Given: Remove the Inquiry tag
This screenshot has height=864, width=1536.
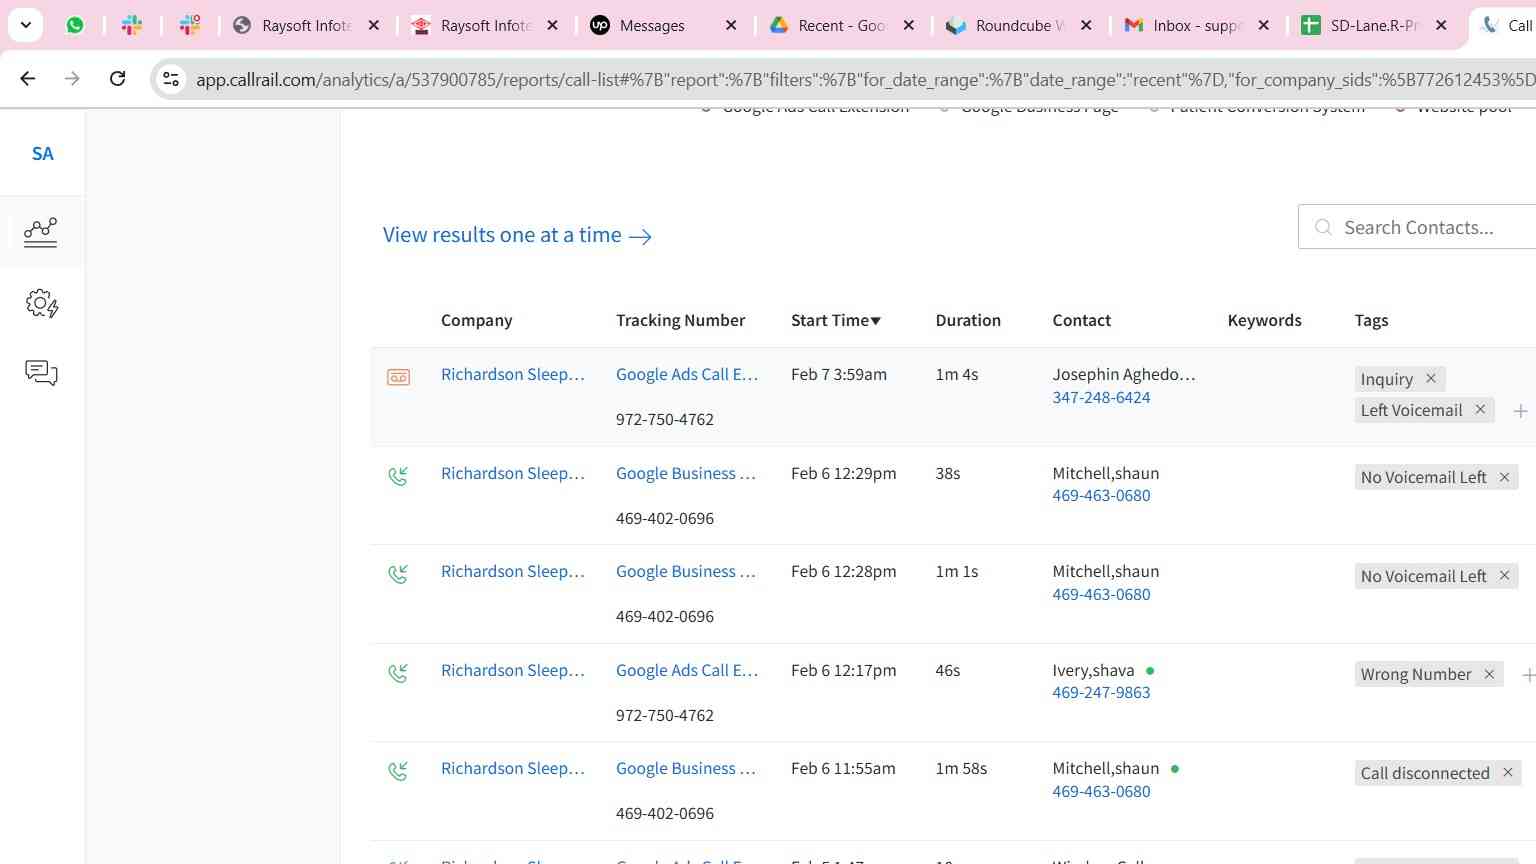Looking at the screenshot, I should [x=1431, y=378].
